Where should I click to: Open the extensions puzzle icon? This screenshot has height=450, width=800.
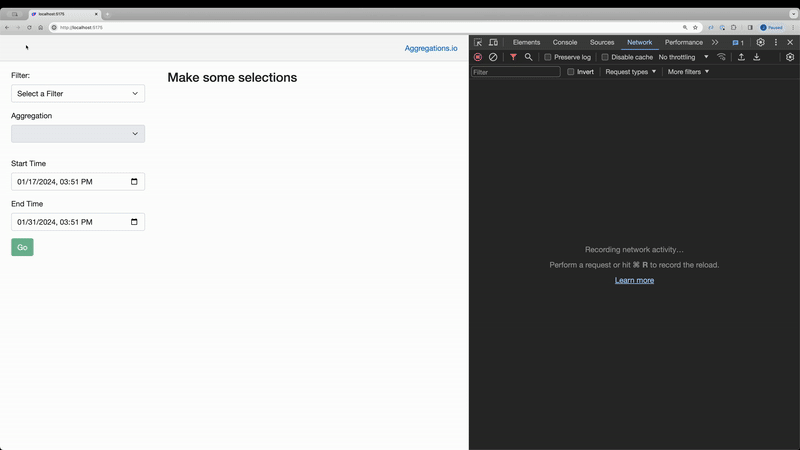click(x=734, y=28)
